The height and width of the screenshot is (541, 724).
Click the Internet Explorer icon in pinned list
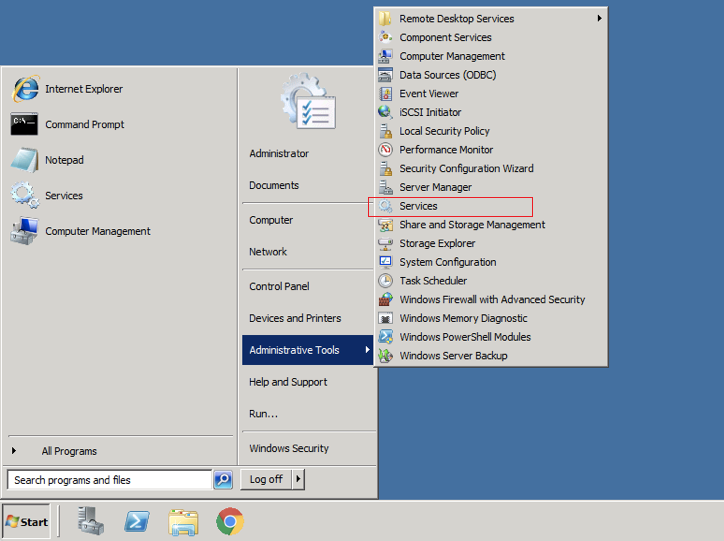click(x=25, y=89)
